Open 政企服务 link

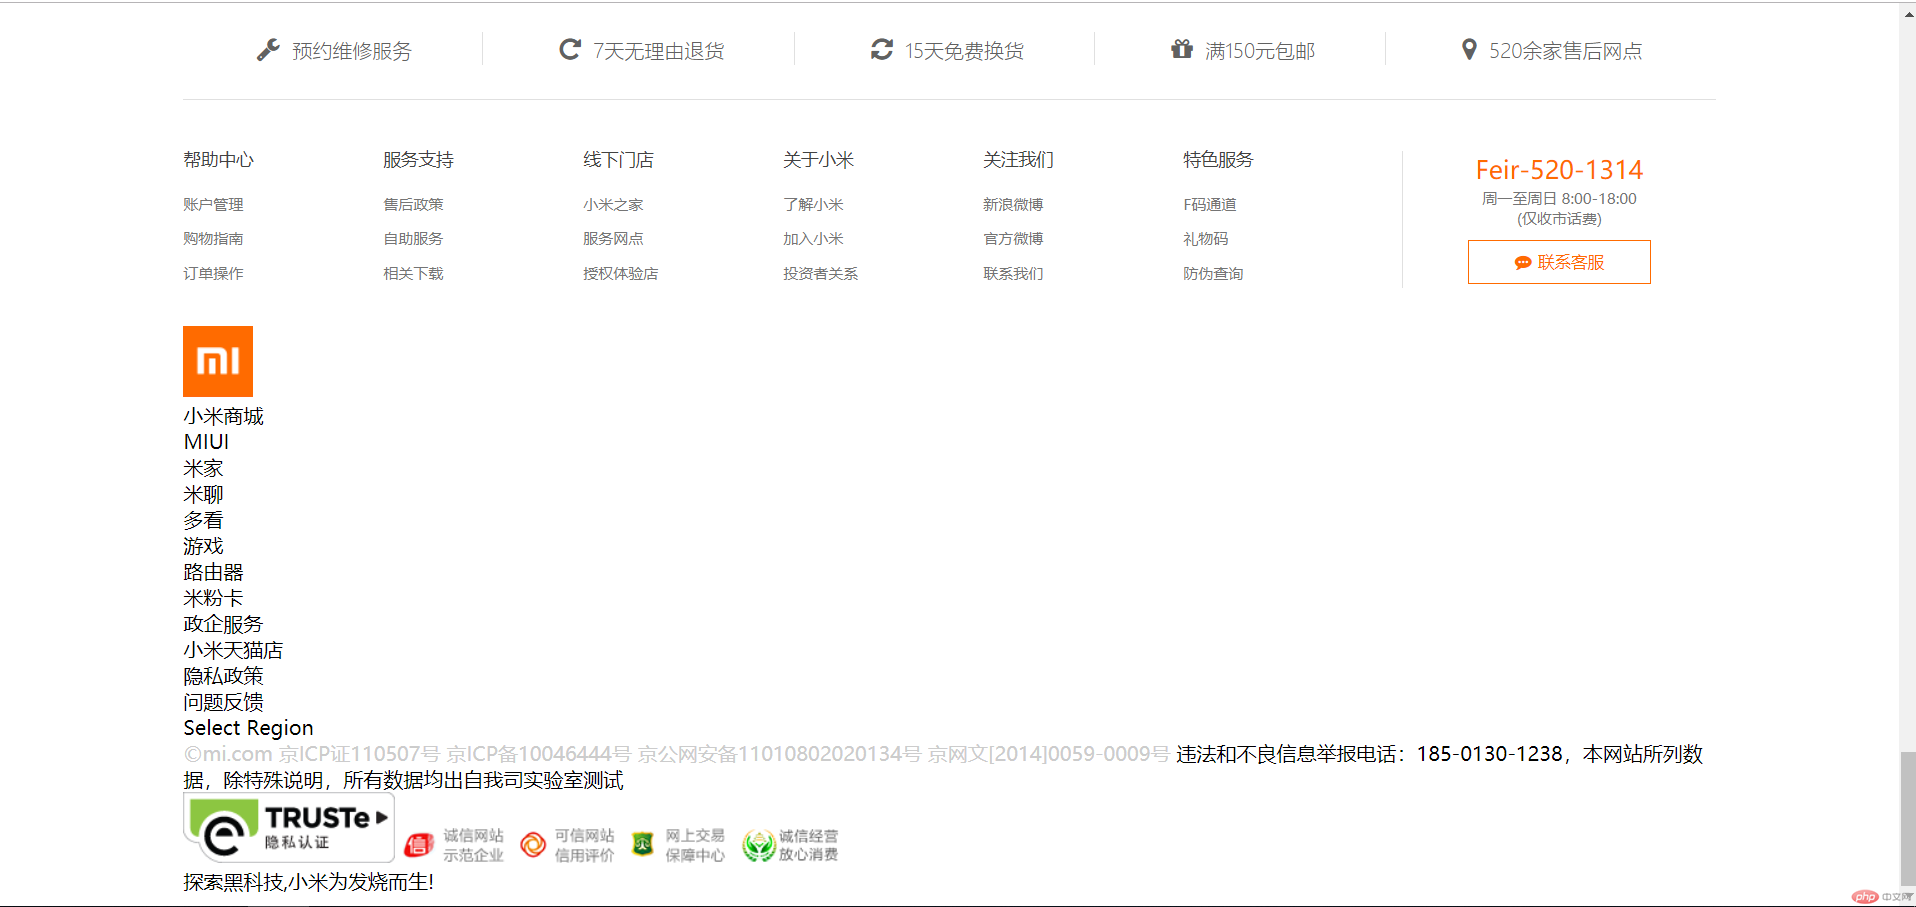pos(223,624)
